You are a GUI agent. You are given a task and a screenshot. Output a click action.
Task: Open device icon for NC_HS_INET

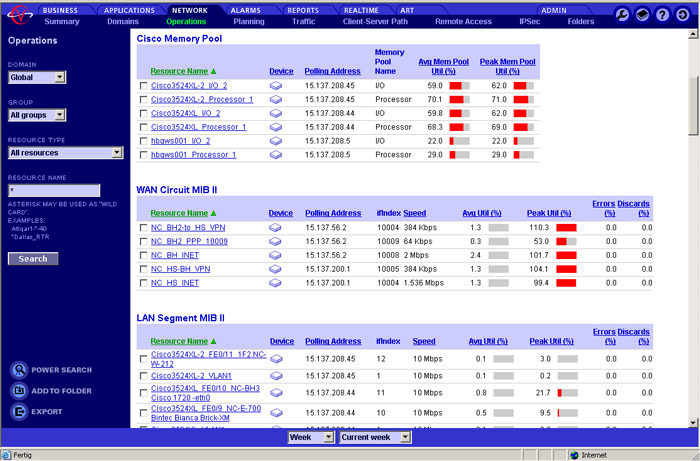point(275,283)
